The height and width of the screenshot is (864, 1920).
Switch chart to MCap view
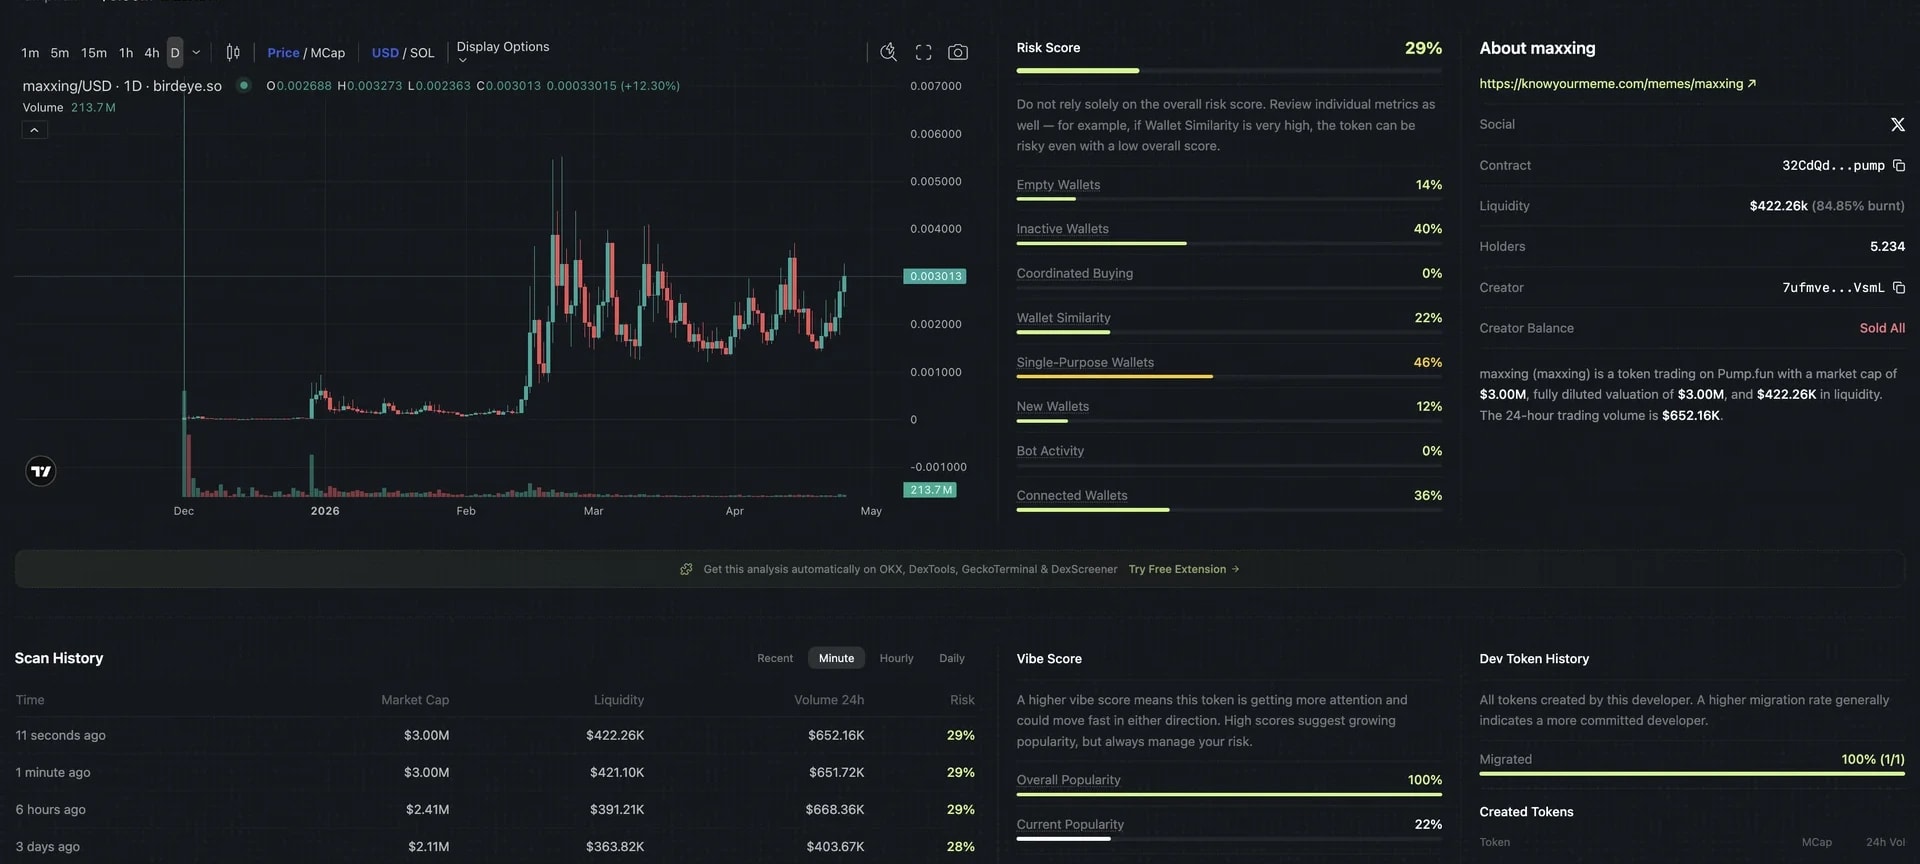pyautogui.click(x=328, y=52)
